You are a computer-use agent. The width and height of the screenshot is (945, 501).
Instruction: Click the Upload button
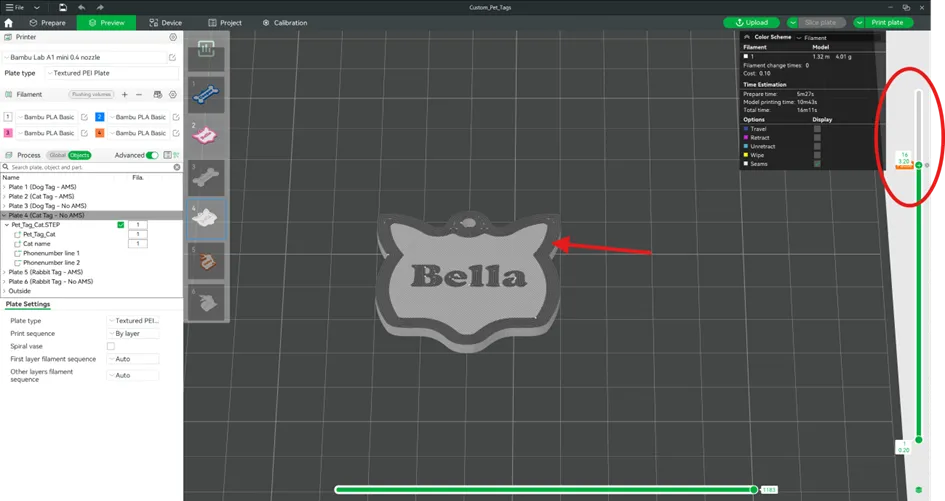coord(752,22)
